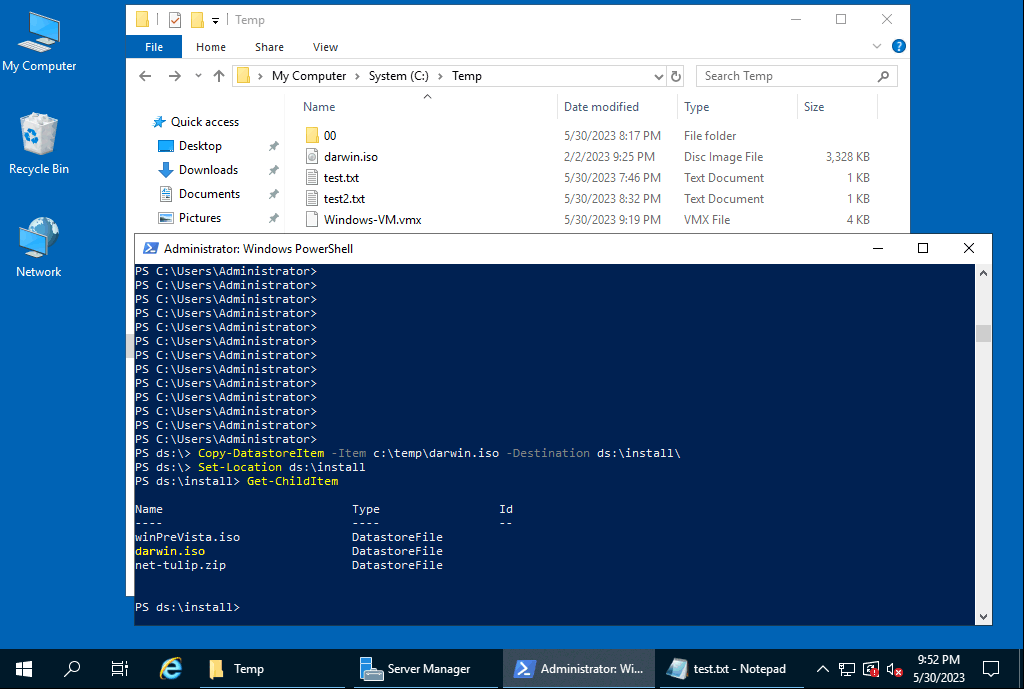Viewport: 1024px width, 689px height.
Task: Select Desktop in navigation pane
Action: coord(190,146)
